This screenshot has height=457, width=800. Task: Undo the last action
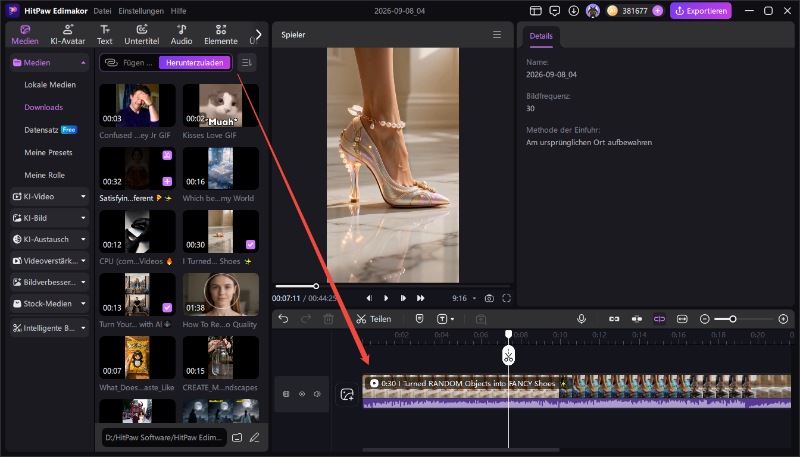tap(283, 319)
